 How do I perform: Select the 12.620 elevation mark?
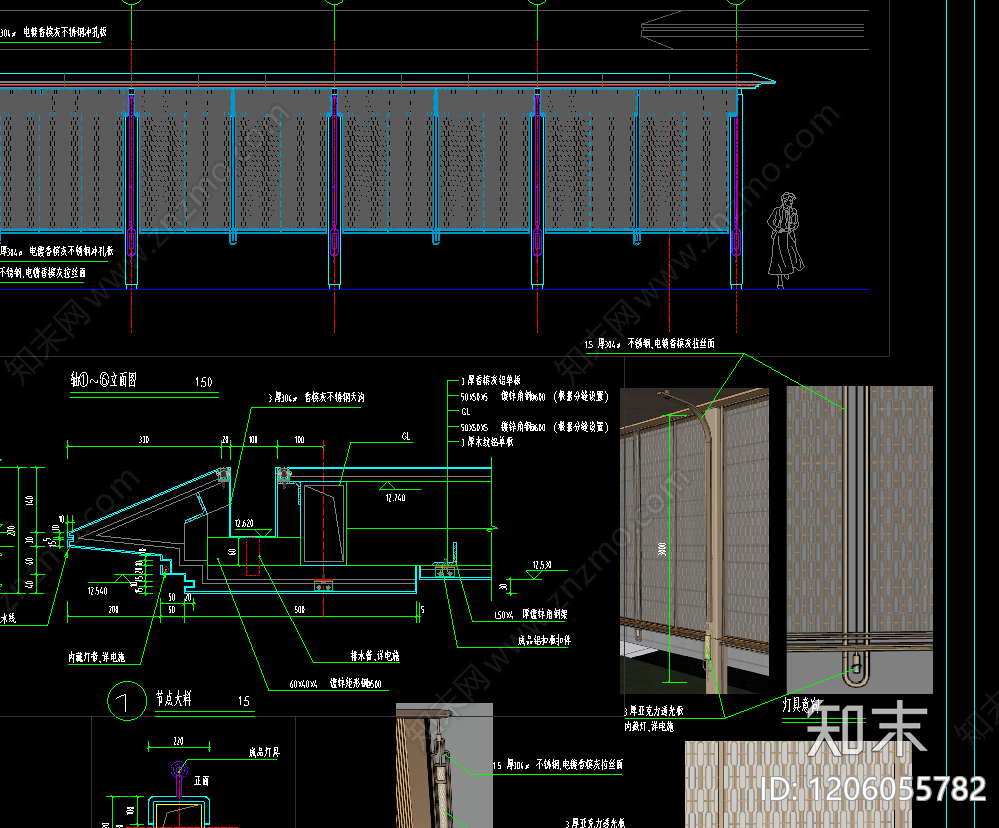[244, 523]
